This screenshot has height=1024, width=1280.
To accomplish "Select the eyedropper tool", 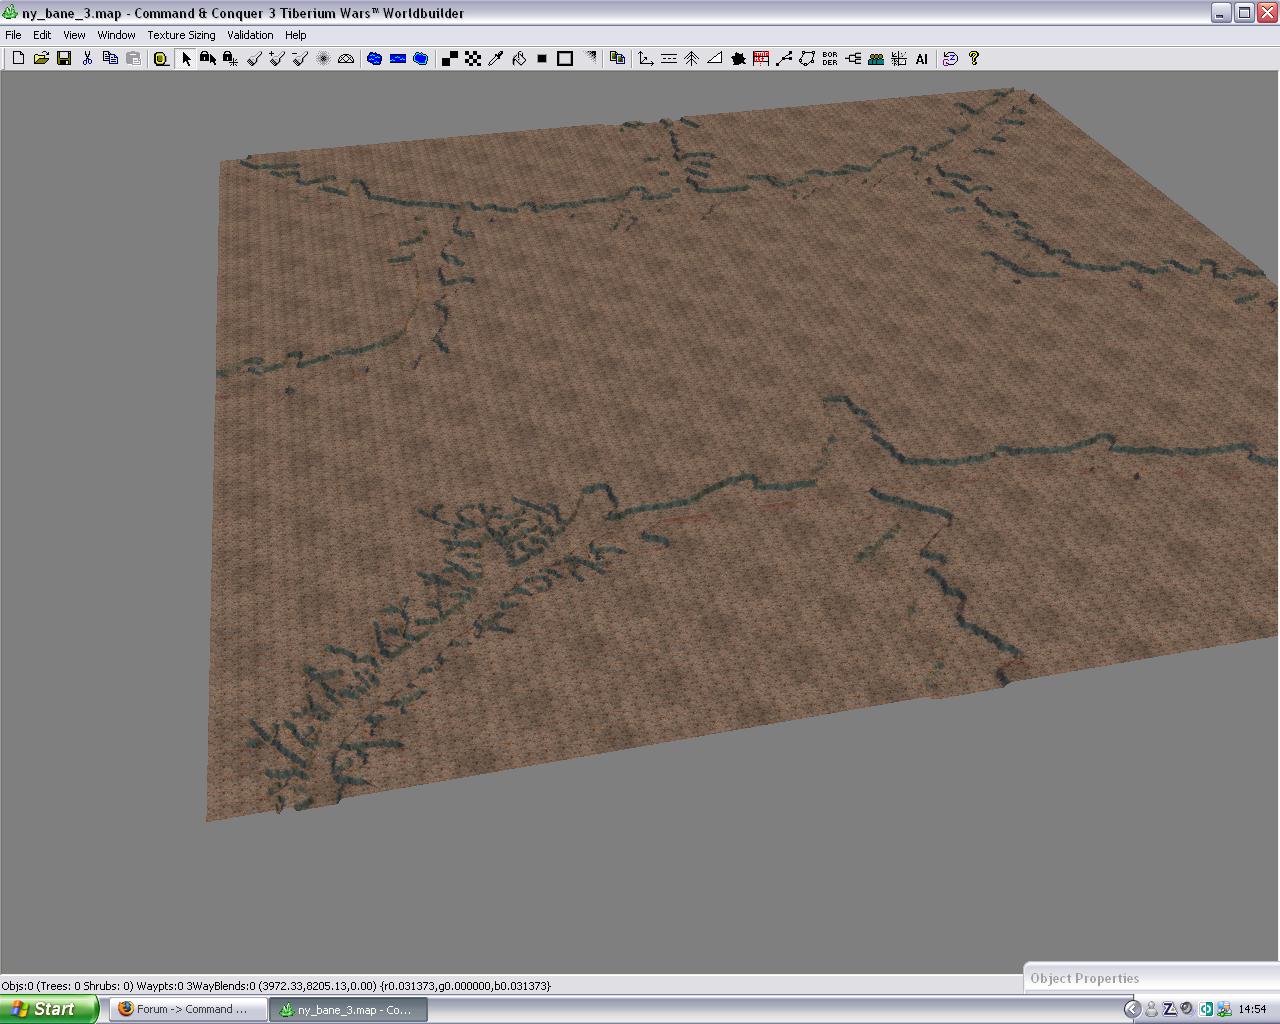I will click(x=495, y=59).
